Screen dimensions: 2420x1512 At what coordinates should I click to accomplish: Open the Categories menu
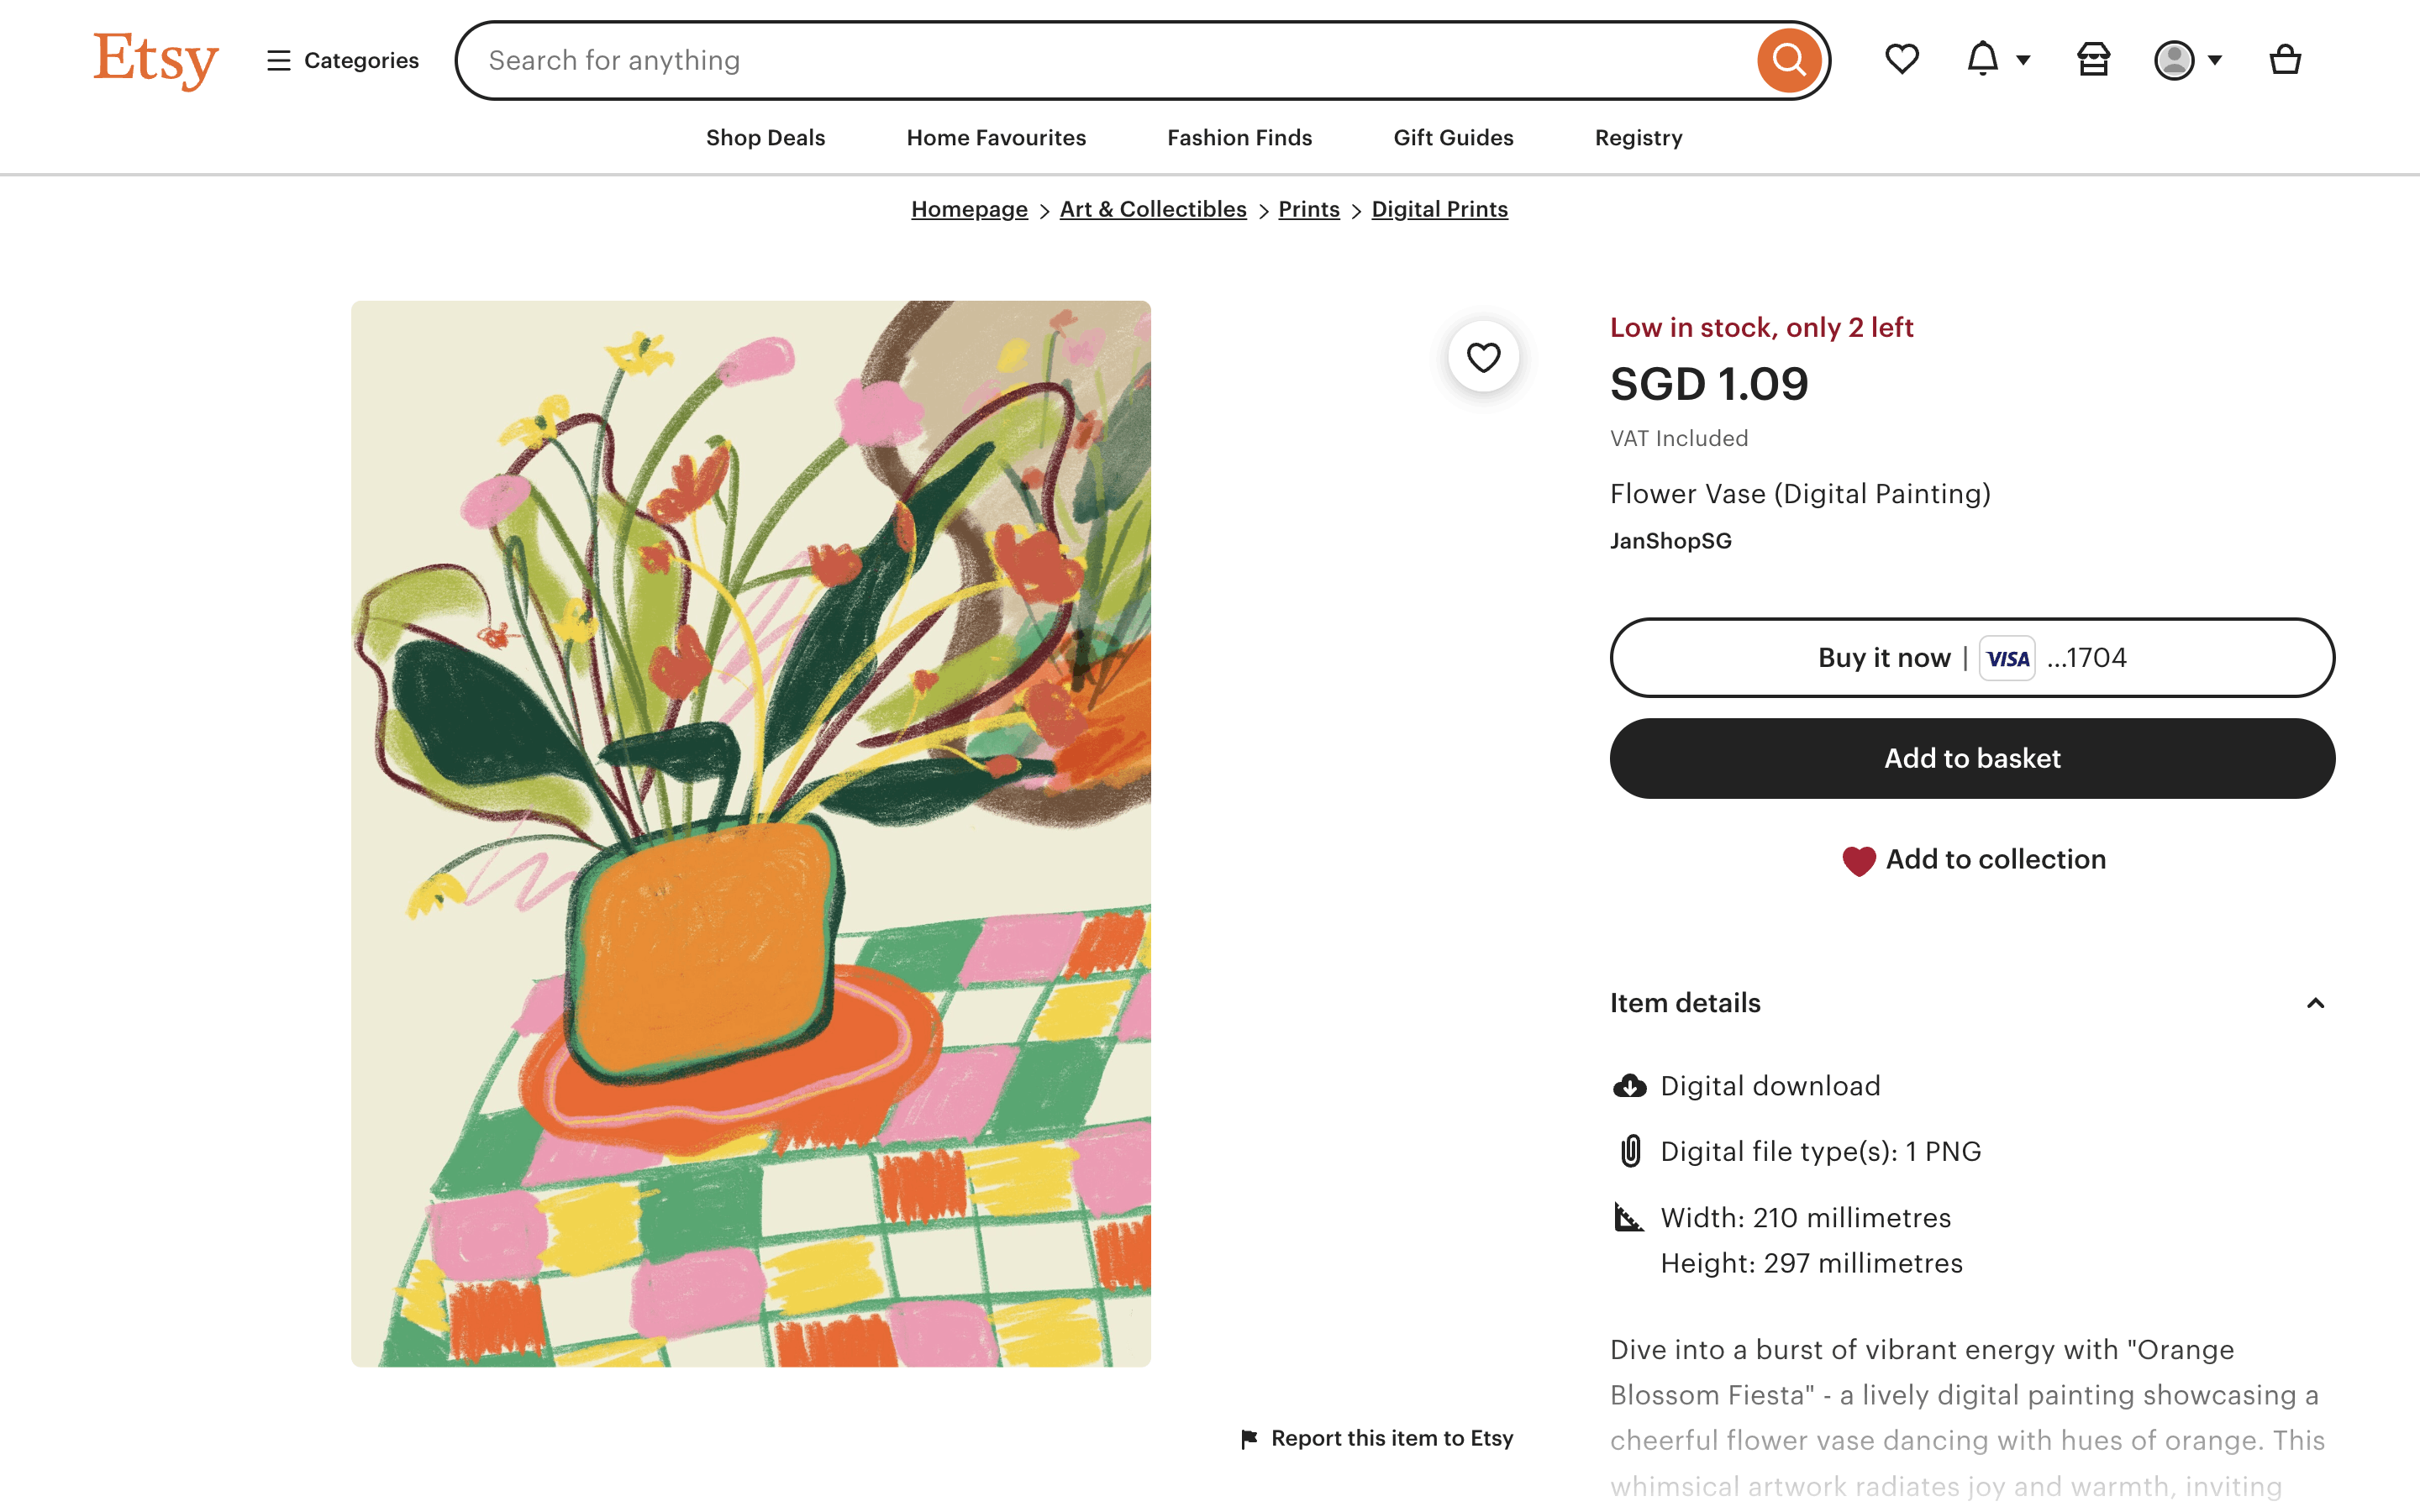click(x=343, y=60)
